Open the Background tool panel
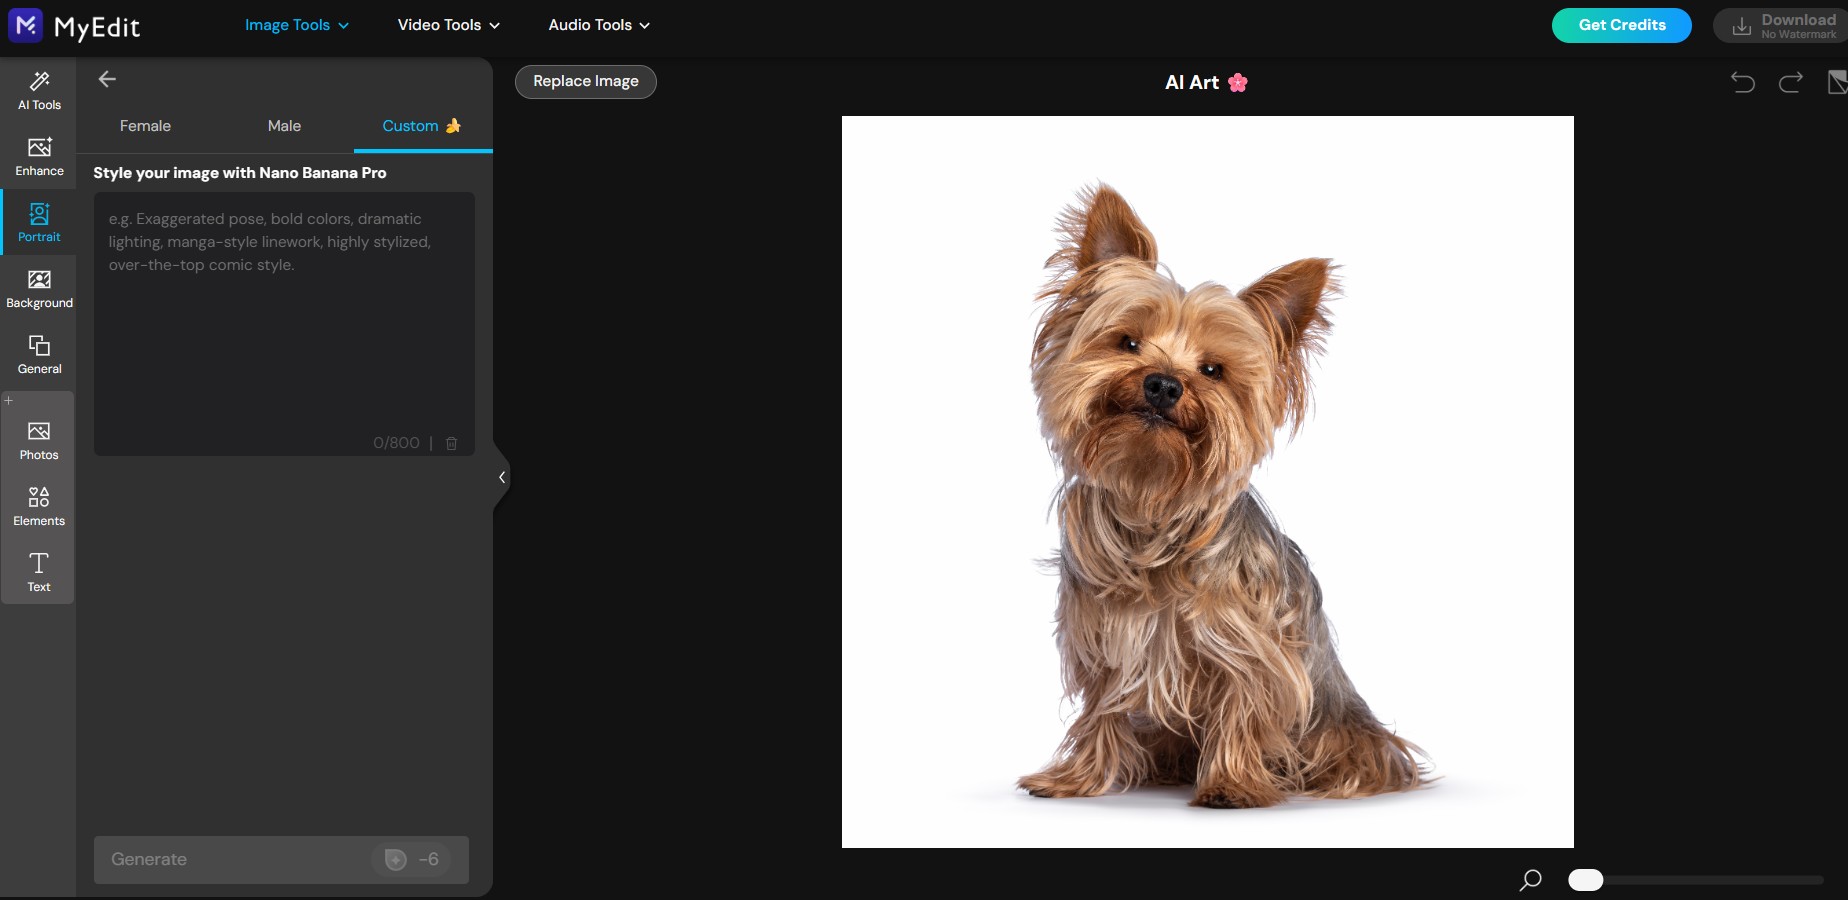Screen dimensions: 1848x900 [39, 288]
